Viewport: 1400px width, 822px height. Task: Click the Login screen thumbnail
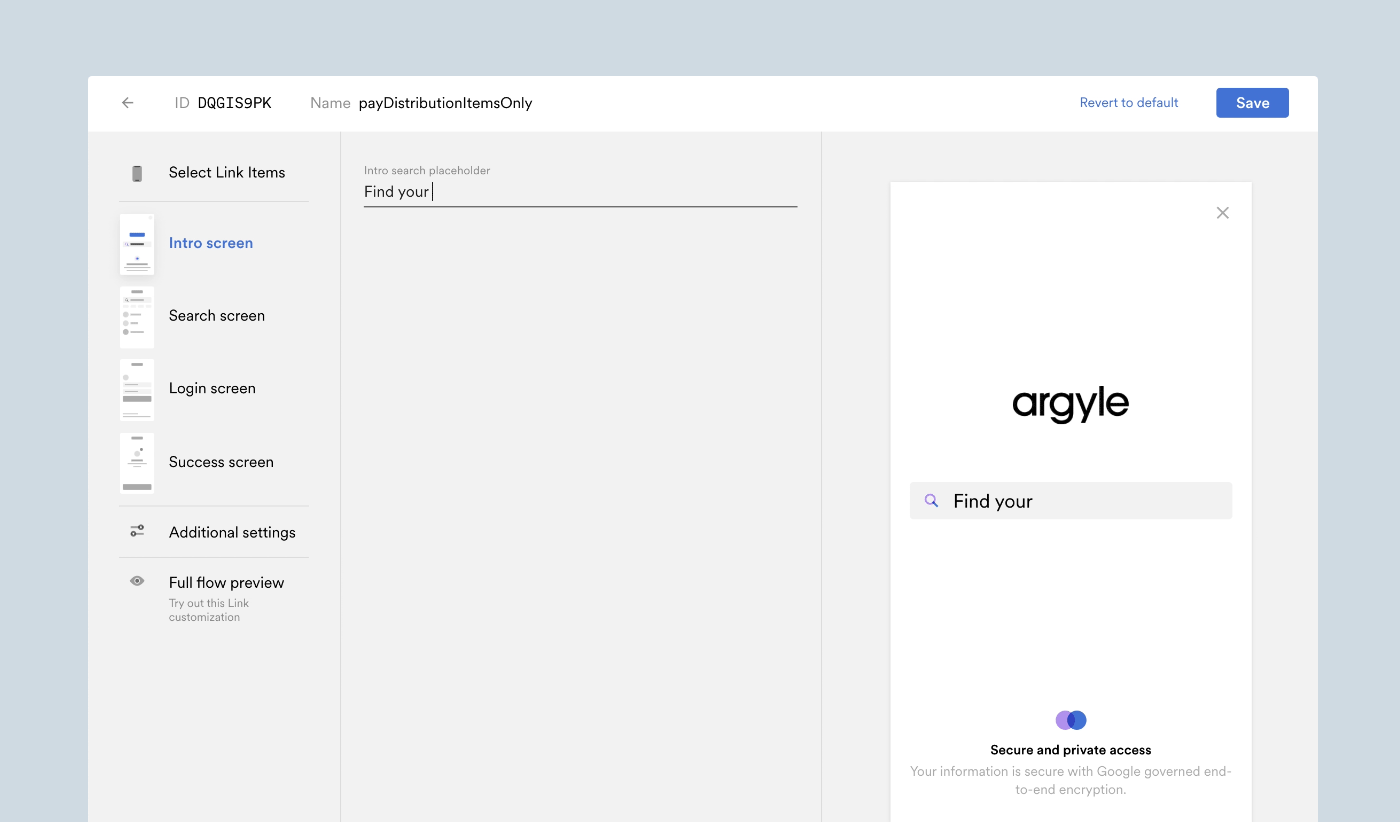pos(137,390)
